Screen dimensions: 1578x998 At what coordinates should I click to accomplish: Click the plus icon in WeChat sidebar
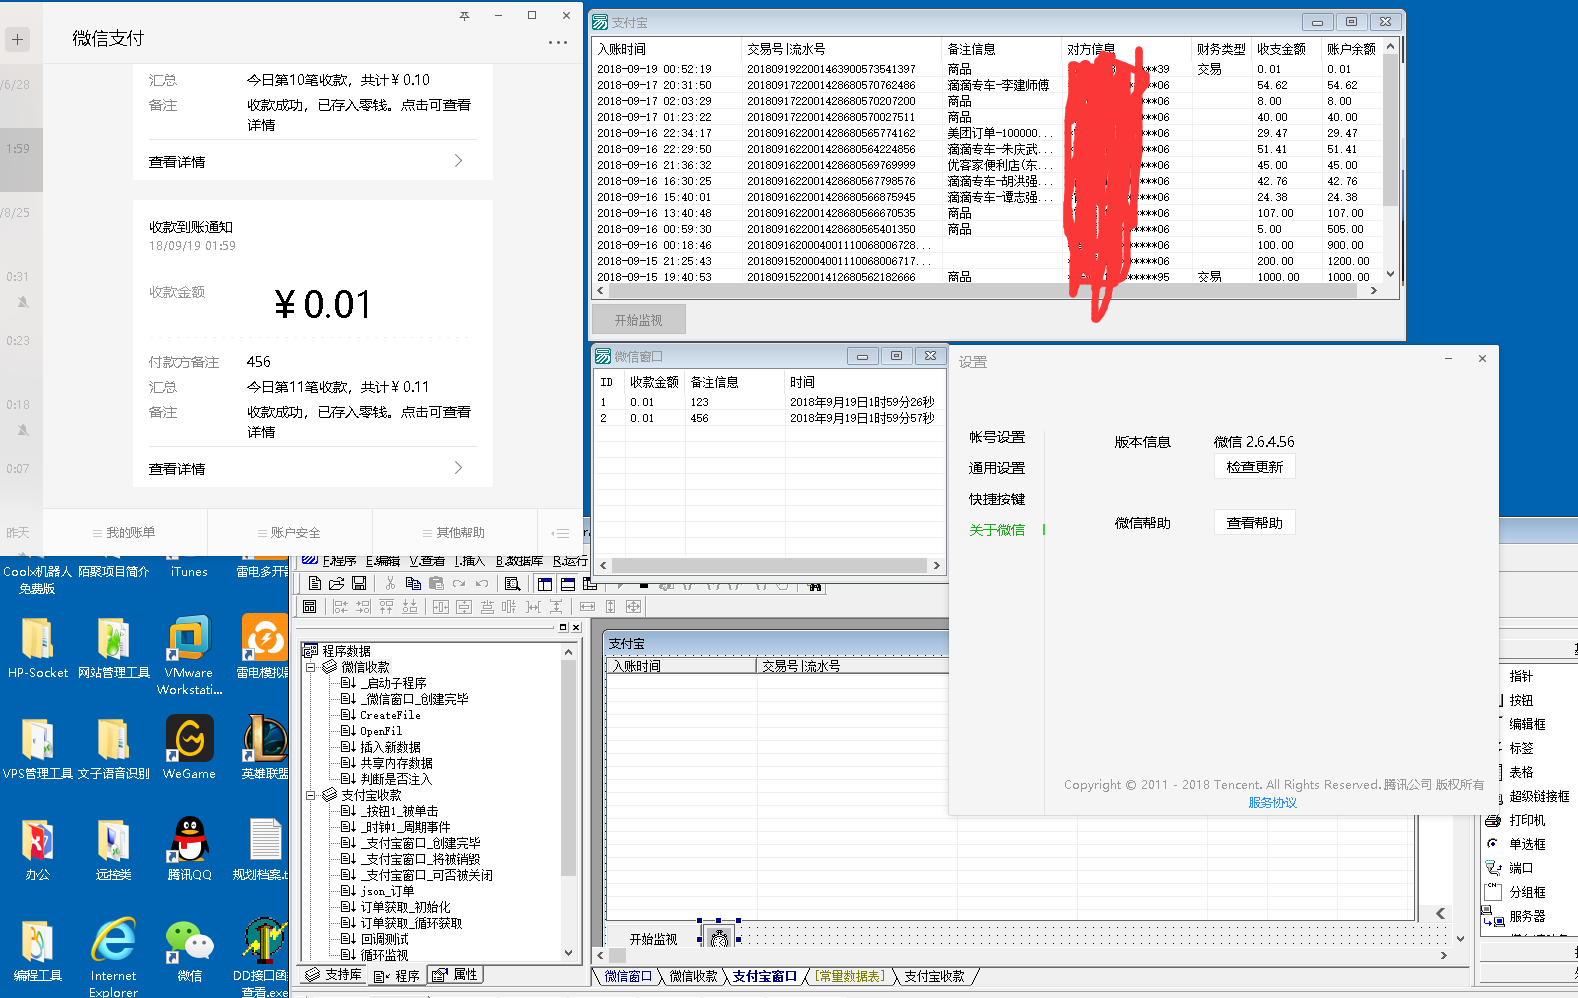[x=18, y=39]
